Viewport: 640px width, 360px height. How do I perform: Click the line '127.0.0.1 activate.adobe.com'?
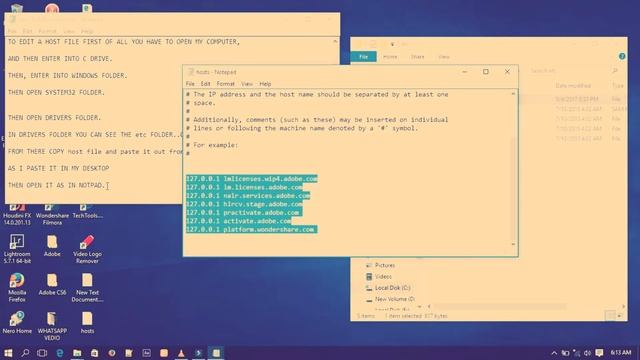(x=239, y=221)
